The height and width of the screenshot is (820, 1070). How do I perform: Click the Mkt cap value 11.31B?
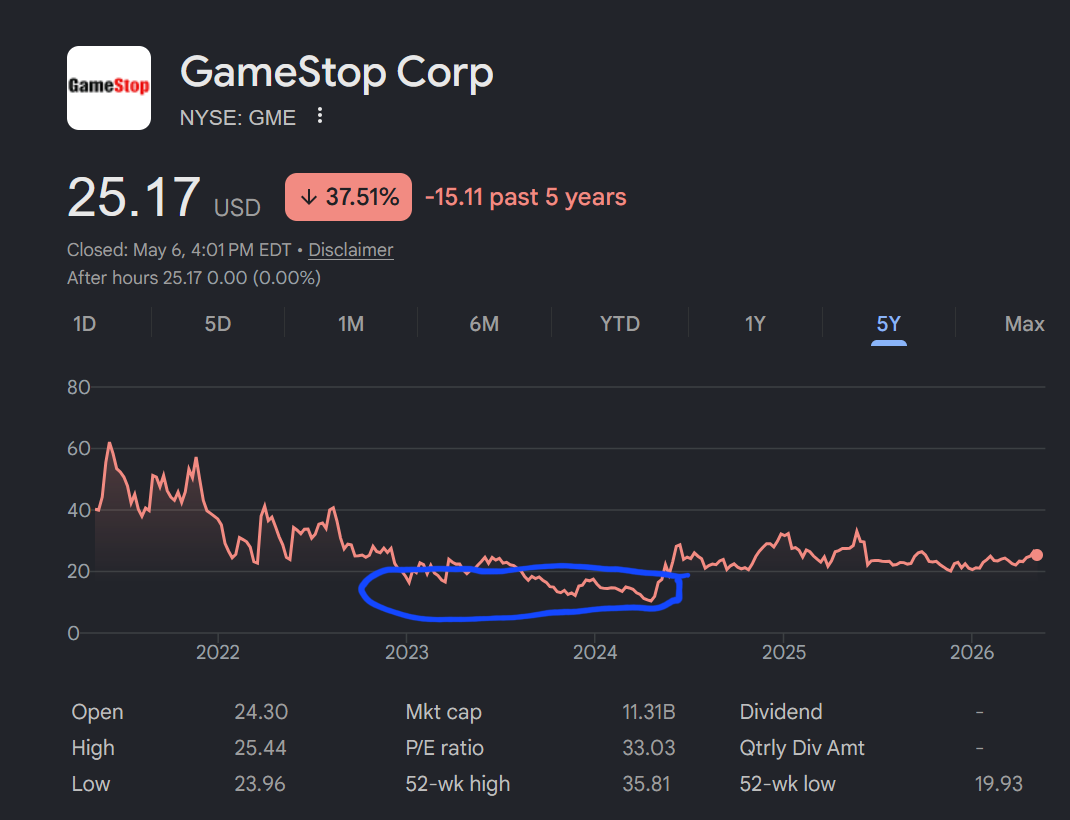[648, 712]
